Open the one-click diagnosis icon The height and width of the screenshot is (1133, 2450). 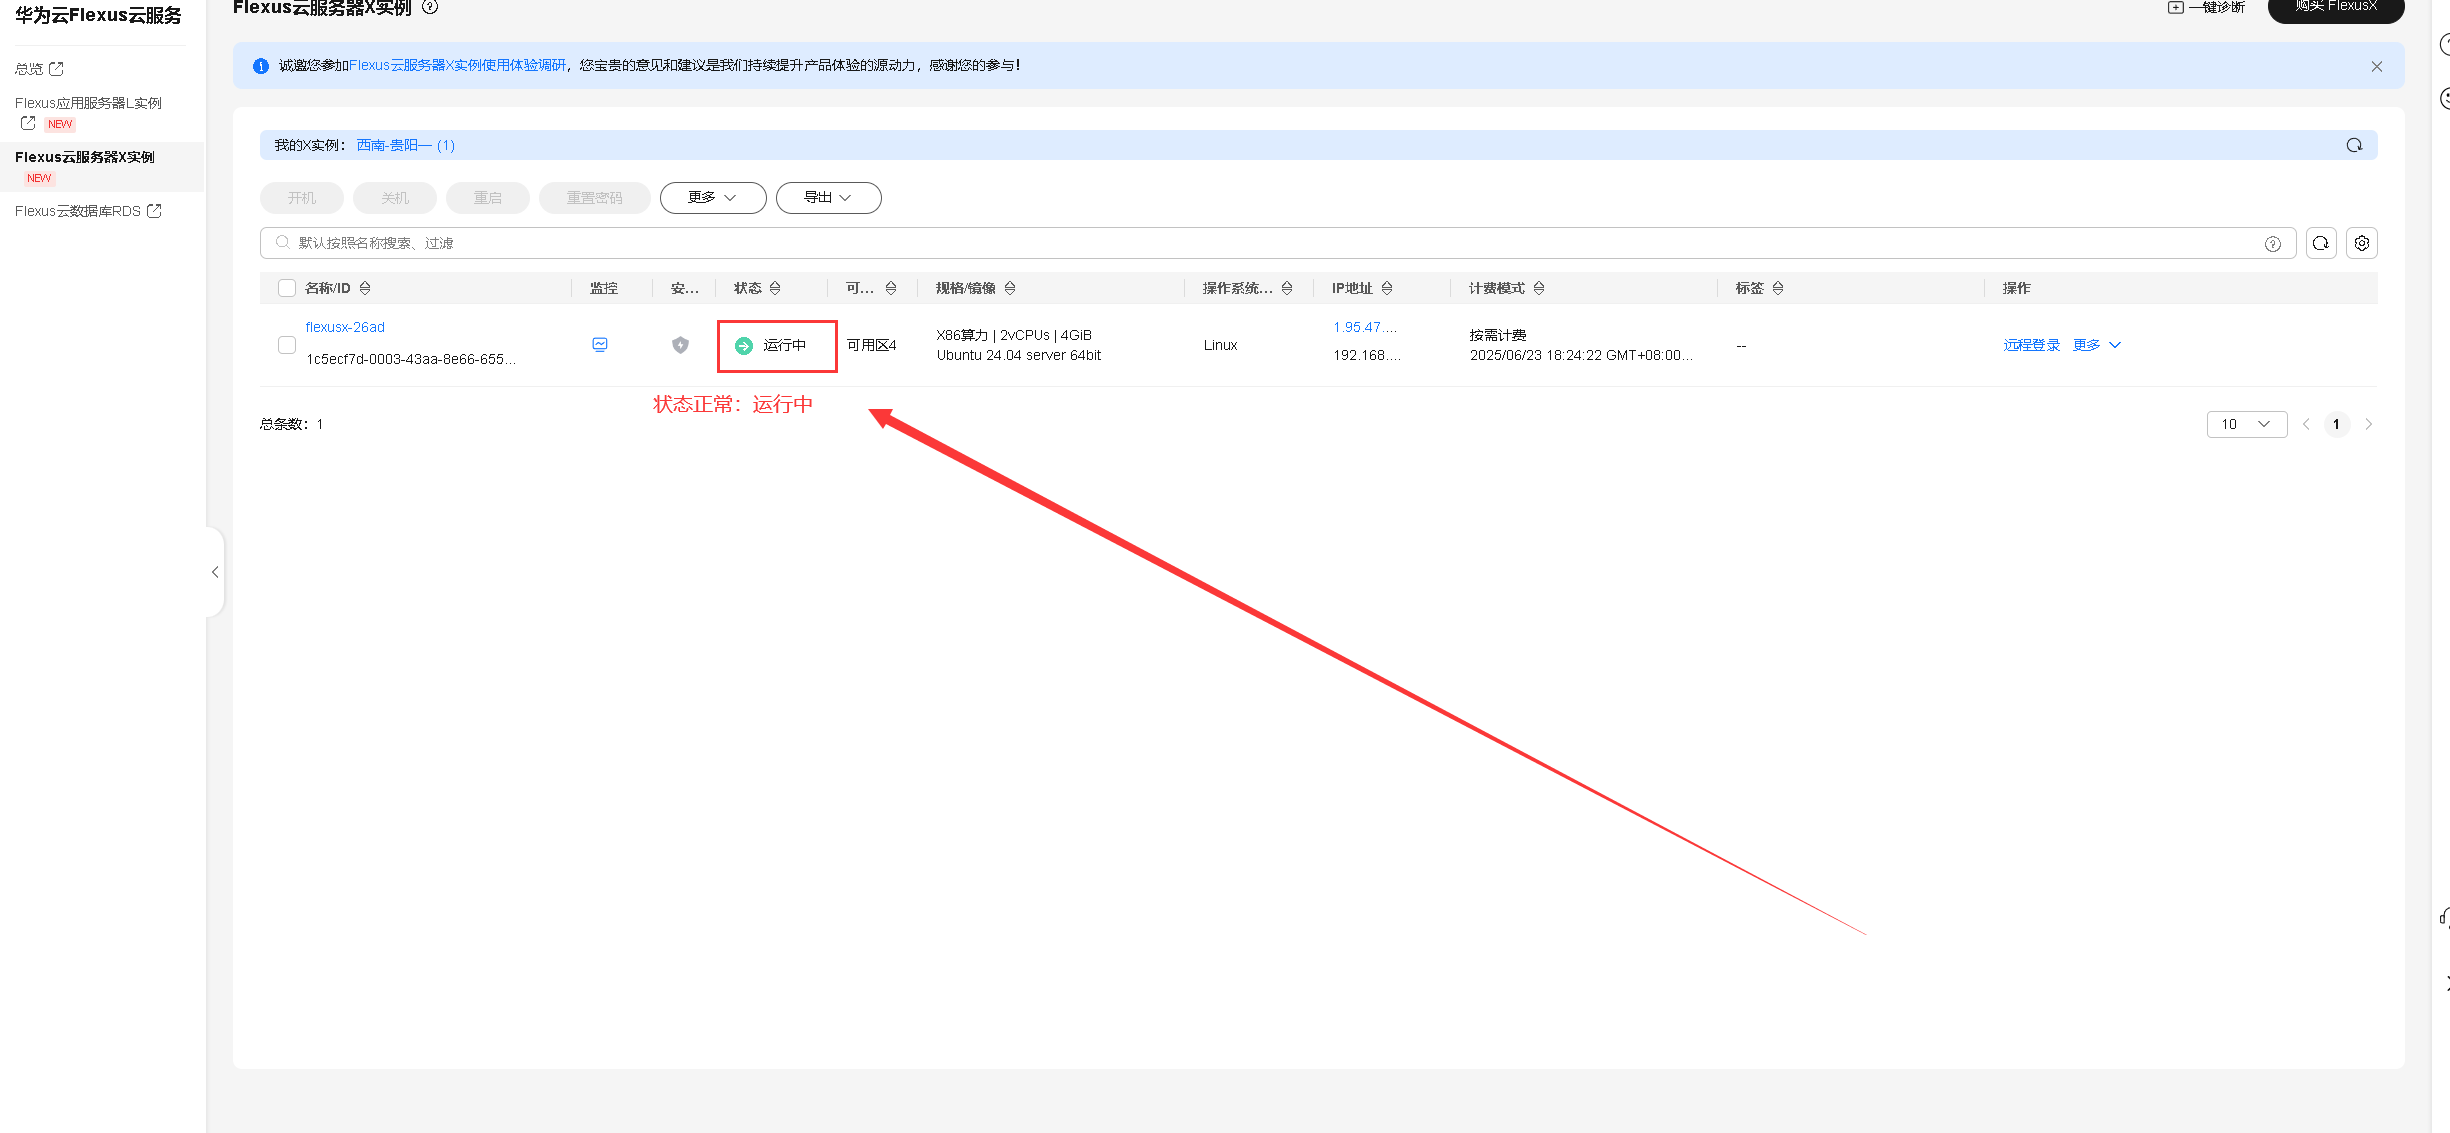click(2176, 7)
